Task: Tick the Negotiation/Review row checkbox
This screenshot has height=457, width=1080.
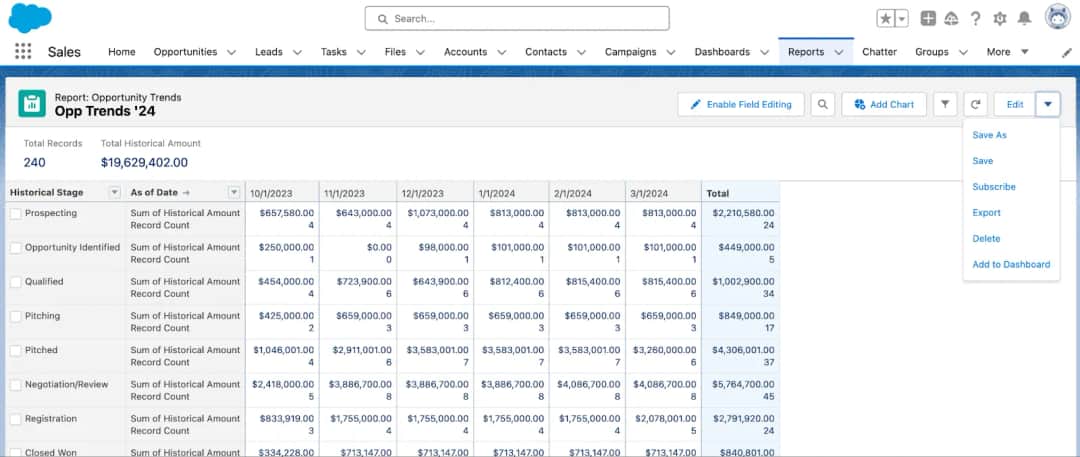Action: coord(15,385)
